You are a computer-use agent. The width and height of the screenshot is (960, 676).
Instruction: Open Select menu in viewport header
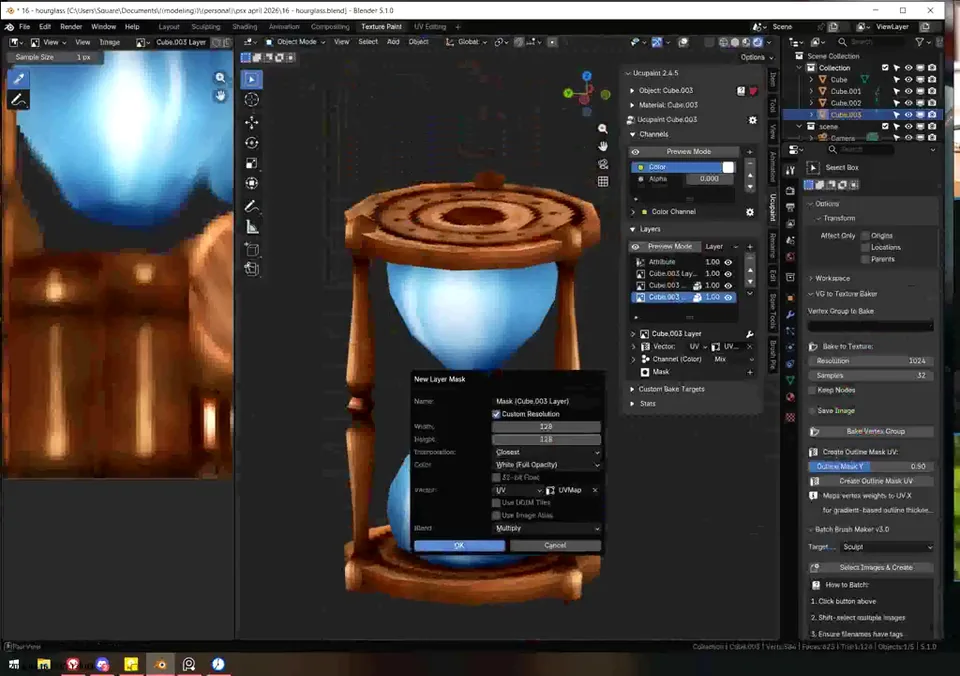368,42
